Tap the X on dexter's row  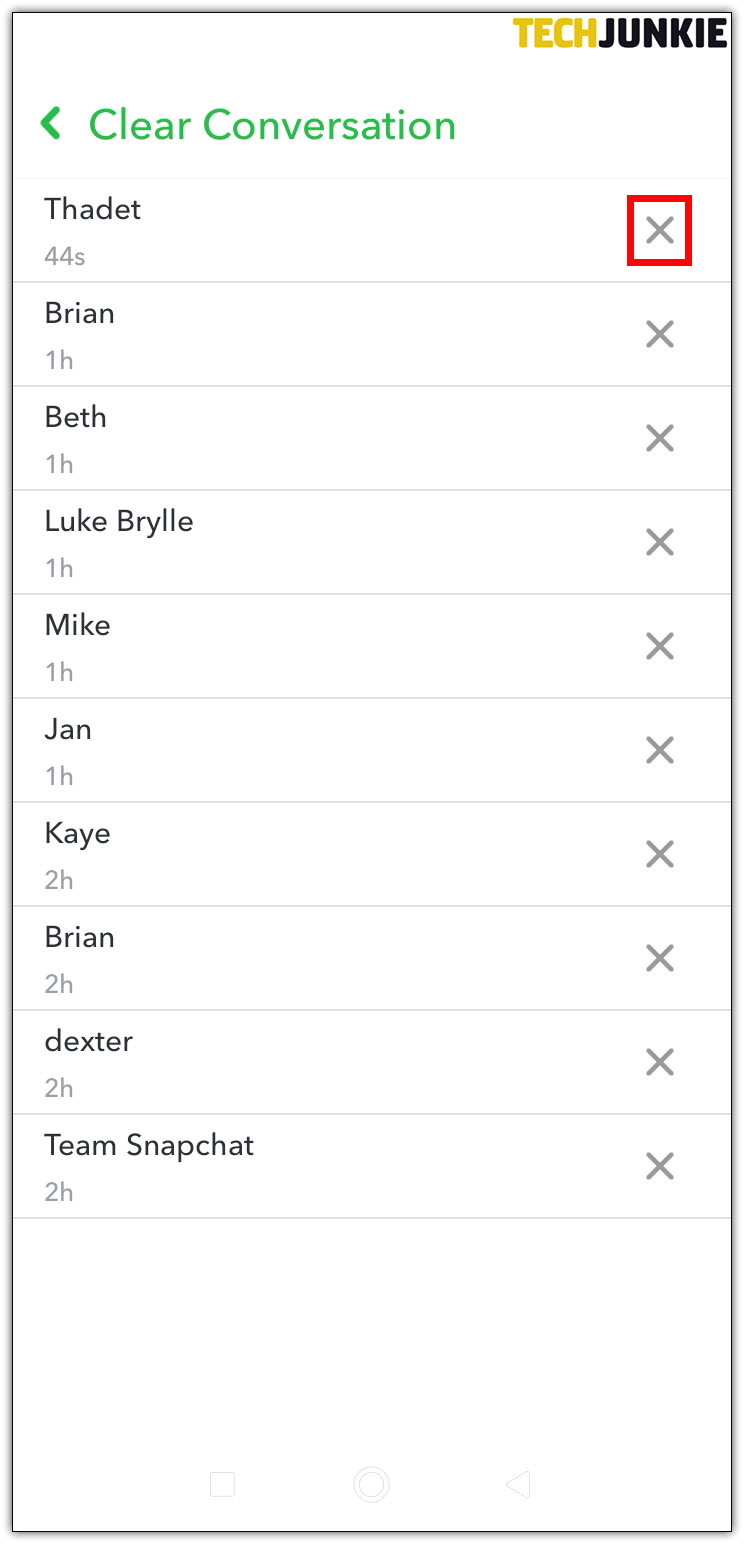point(659,1062)
